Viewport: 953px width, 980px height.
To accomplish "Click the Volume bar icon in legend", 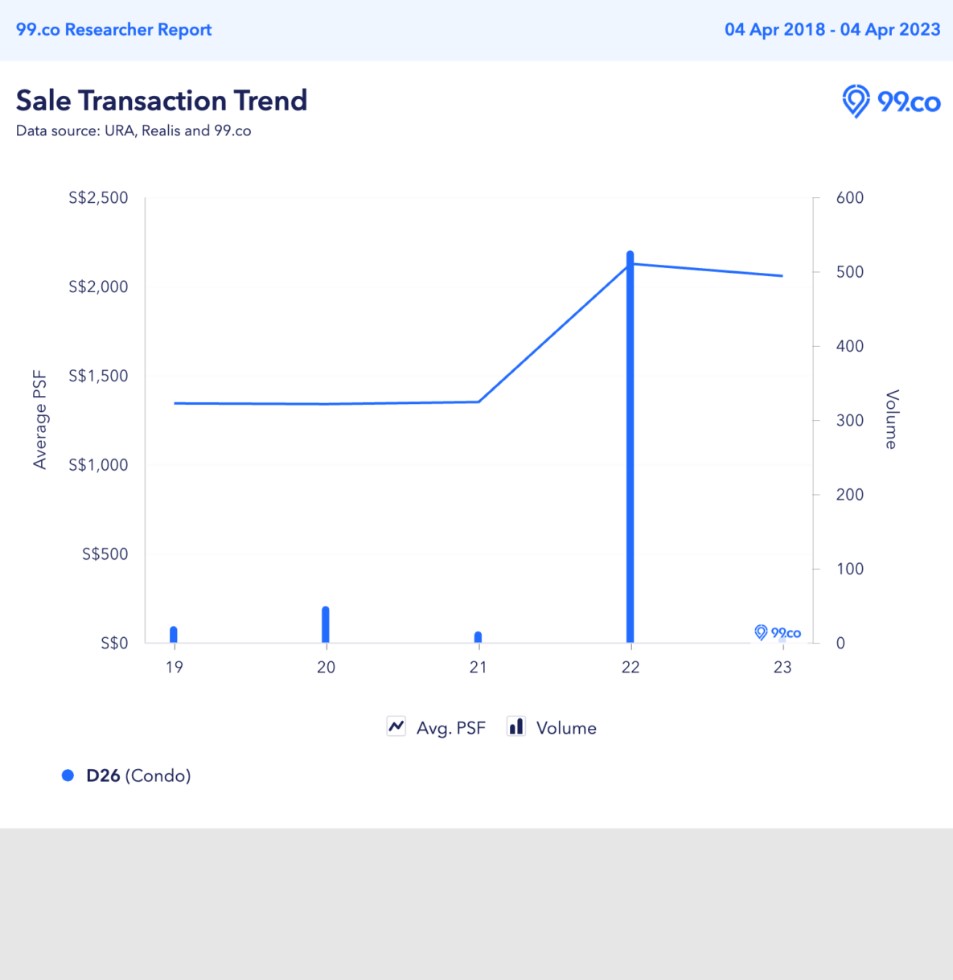I will (x=516, y=727).
